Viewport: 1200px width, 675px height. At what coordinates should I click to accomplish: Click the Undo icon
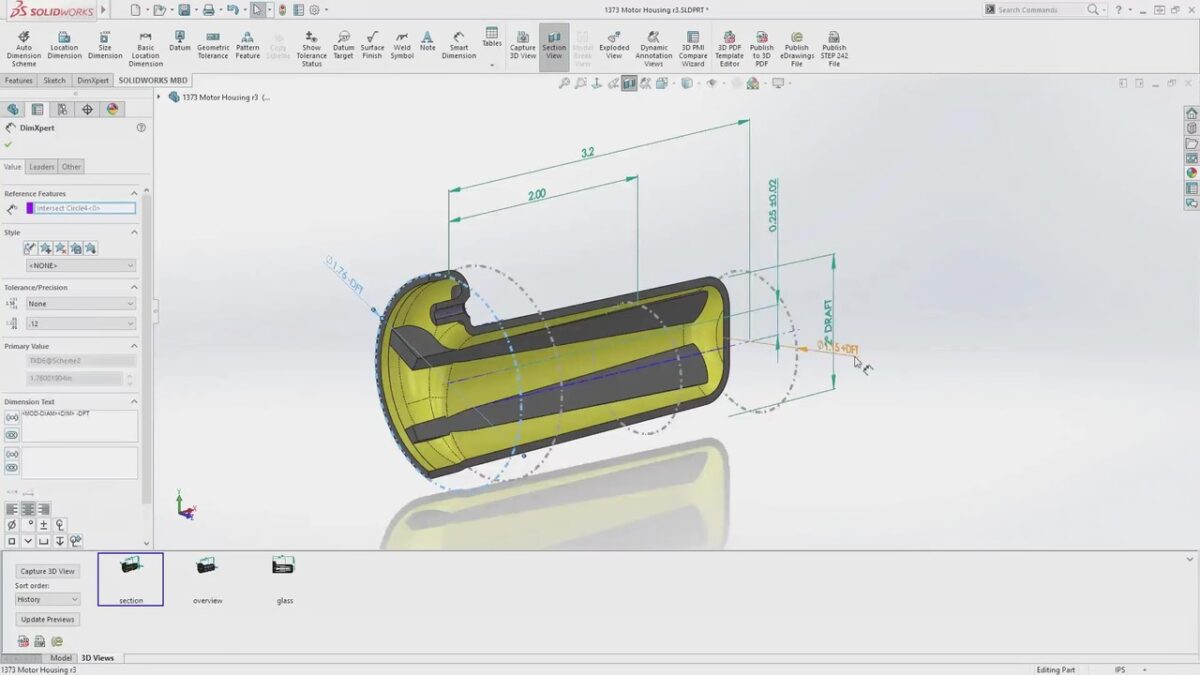click(233, 10)
